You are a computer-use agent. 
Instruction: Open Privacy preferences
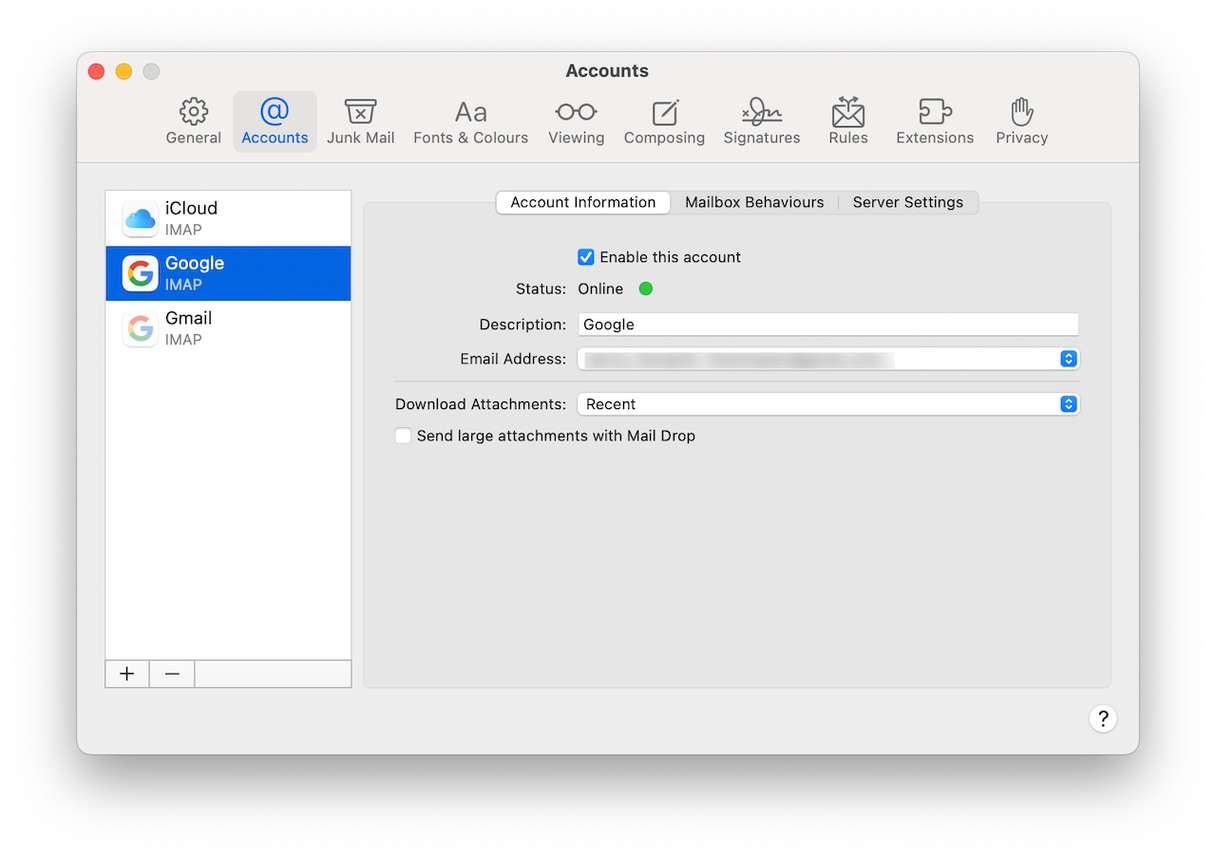[x=1021, y=118]
